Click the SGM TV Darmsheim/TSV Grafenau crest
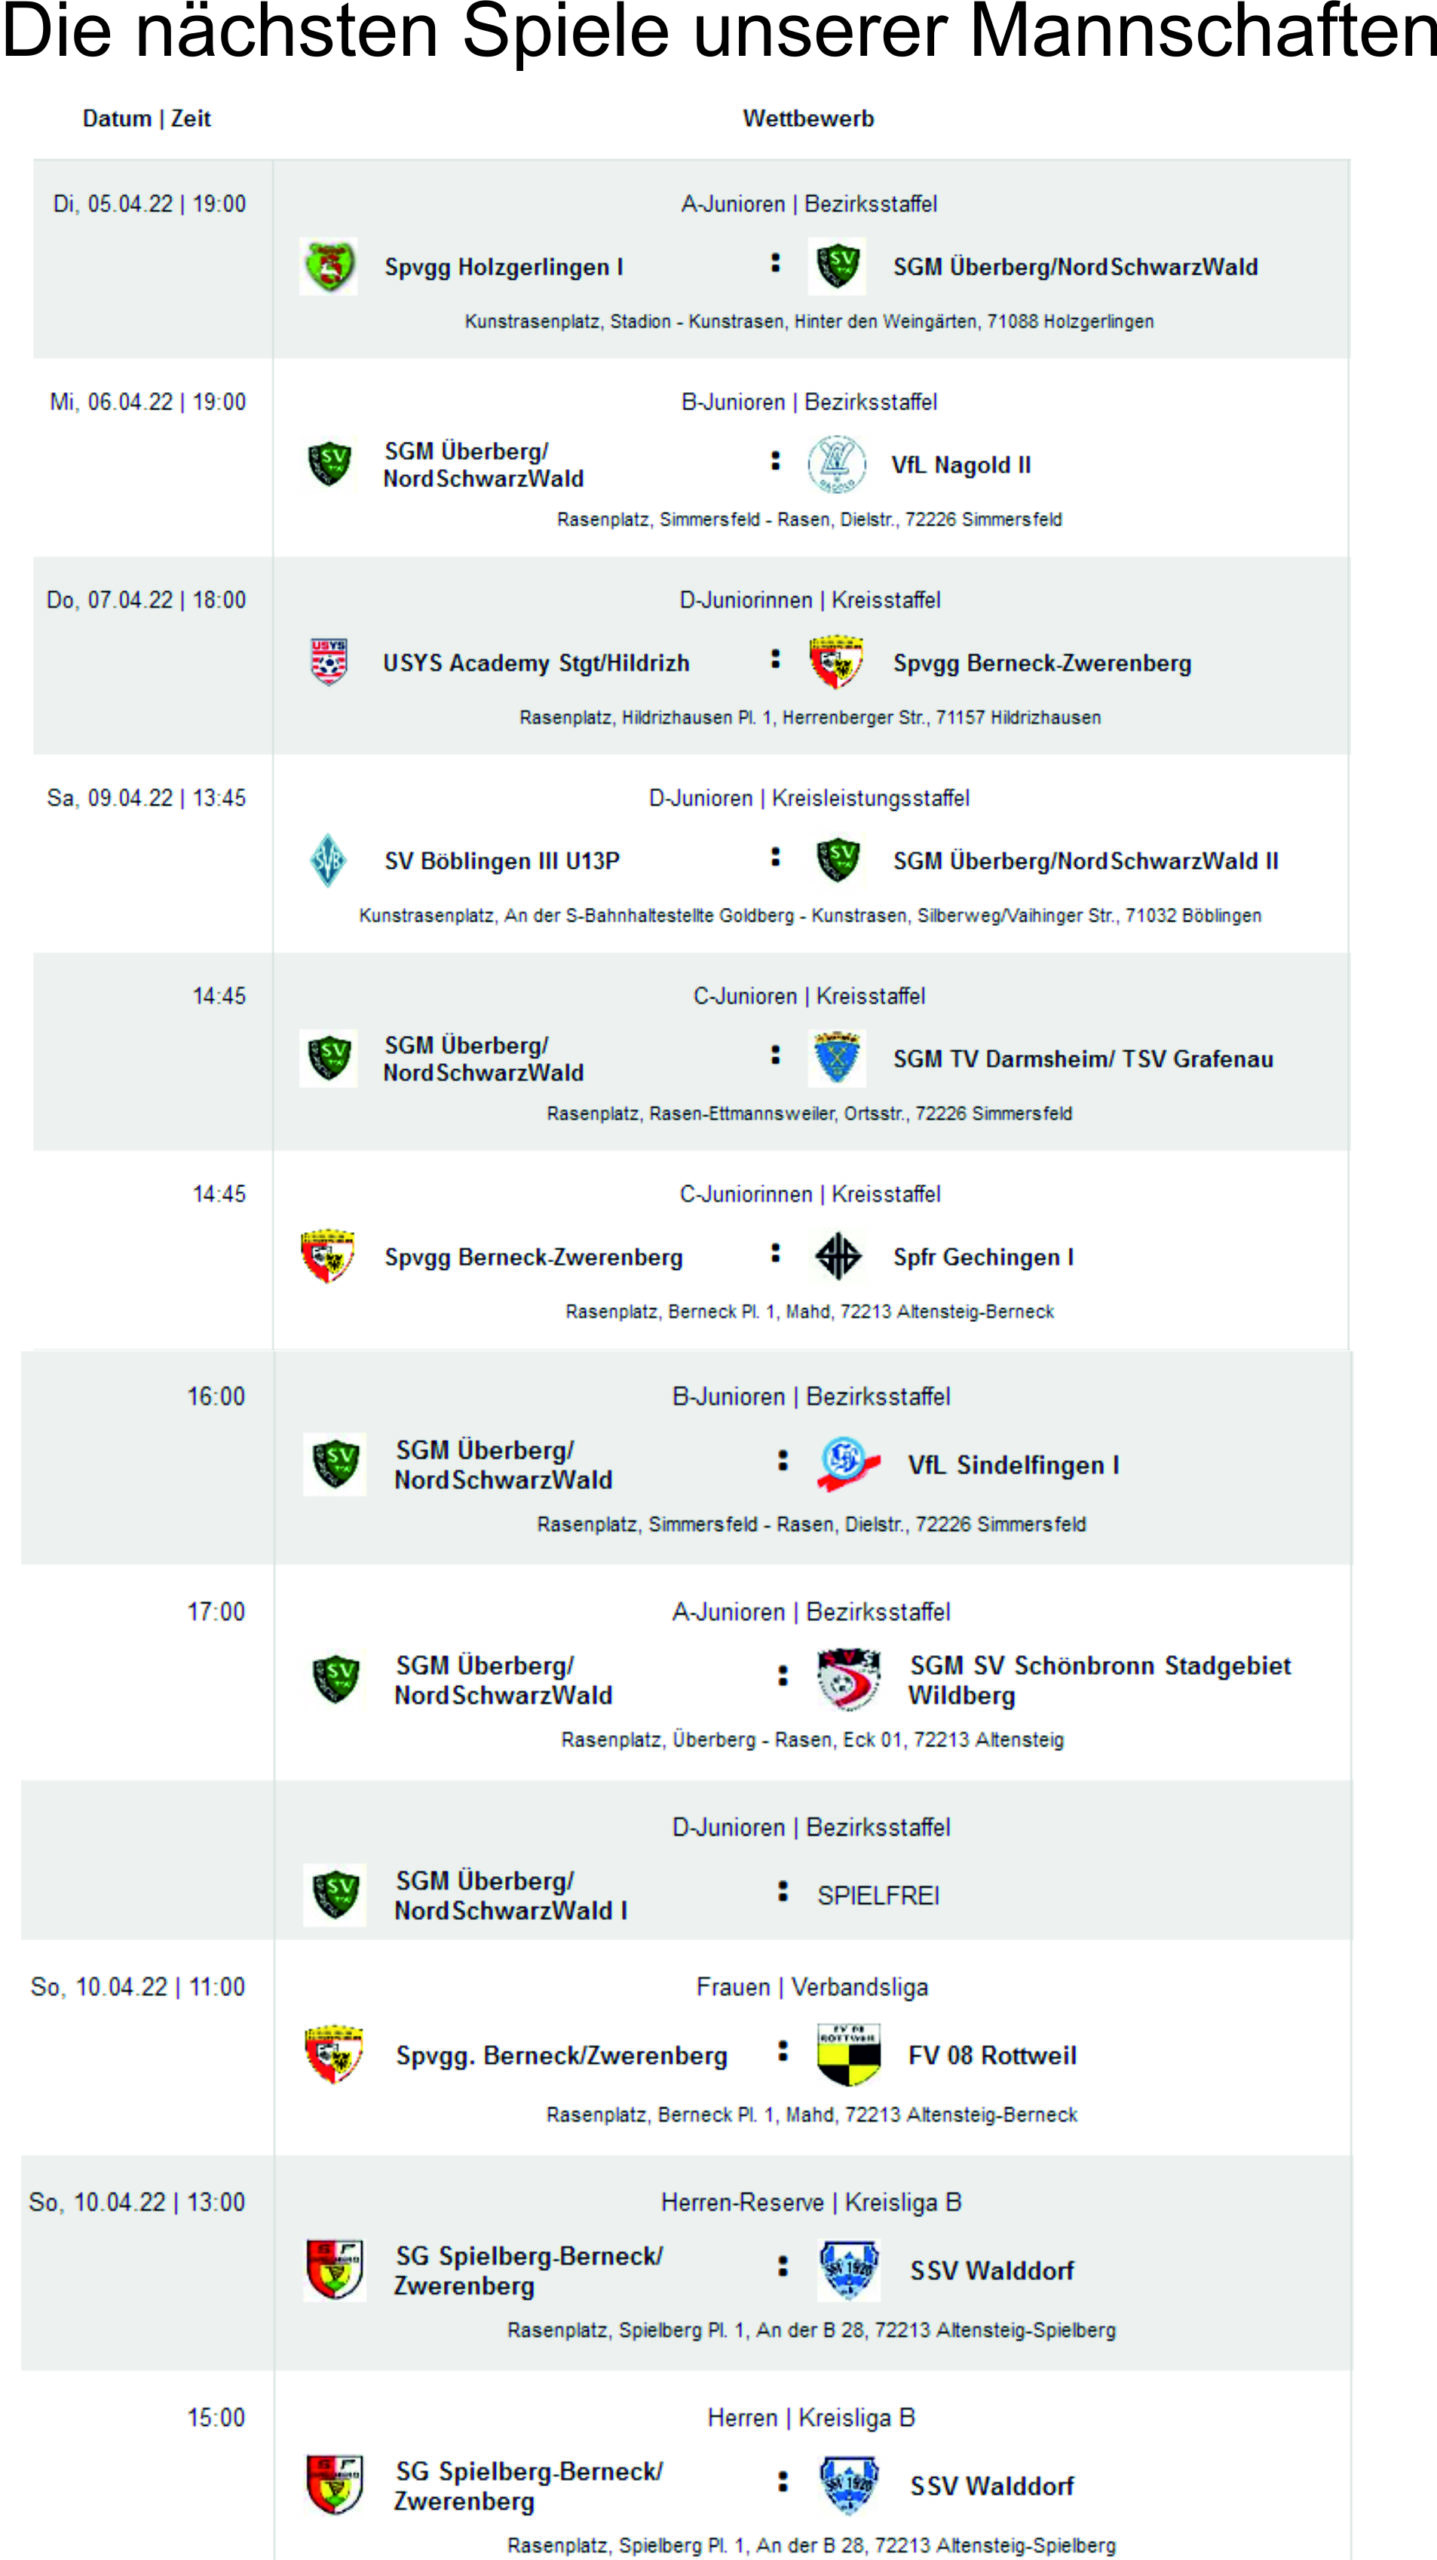 point(837,1058)
